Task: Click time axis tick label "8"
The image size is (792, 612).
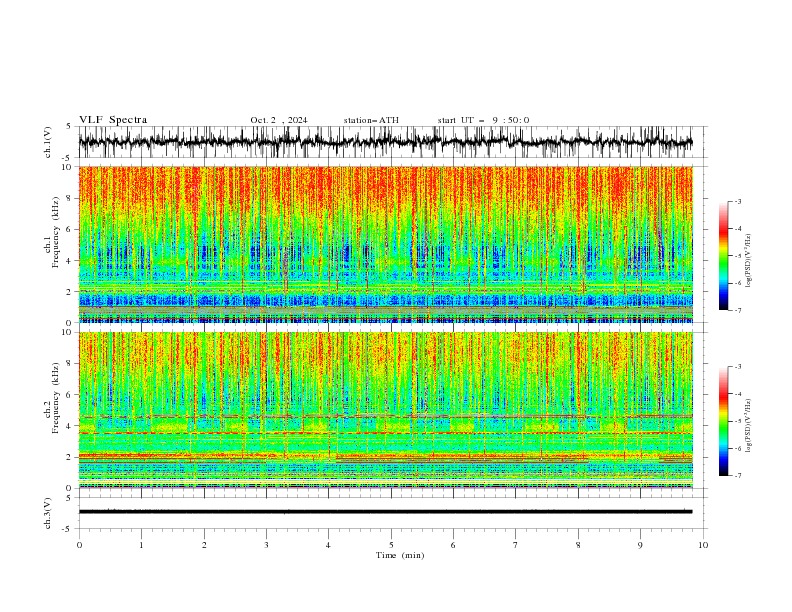Action: click(578, 545)
